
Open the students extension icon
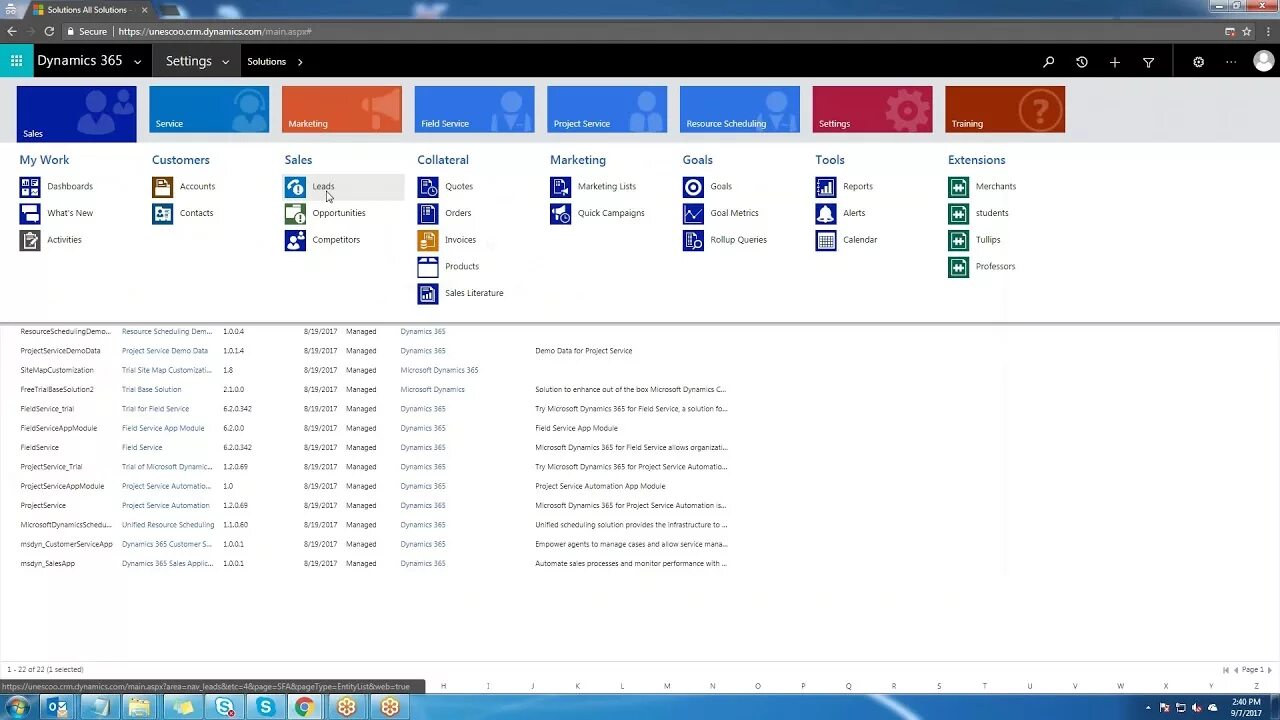(x=959, y=213)
